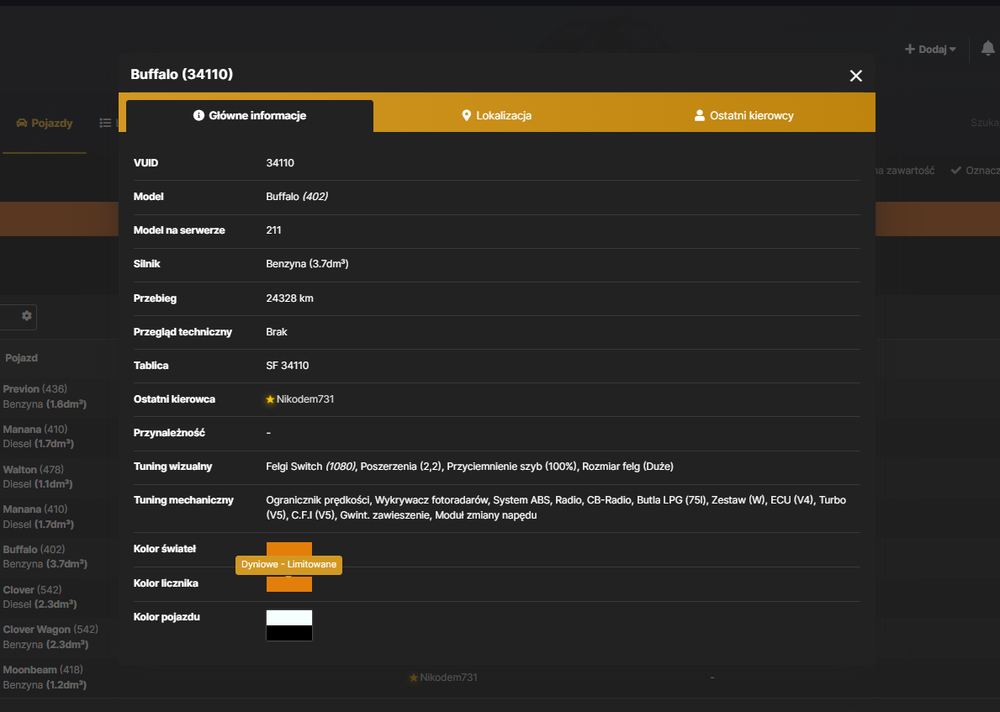Viewport: 1000px width, 712px height.
Task: Switch to the Lokalizacja tab
Action: click(497, 115)
